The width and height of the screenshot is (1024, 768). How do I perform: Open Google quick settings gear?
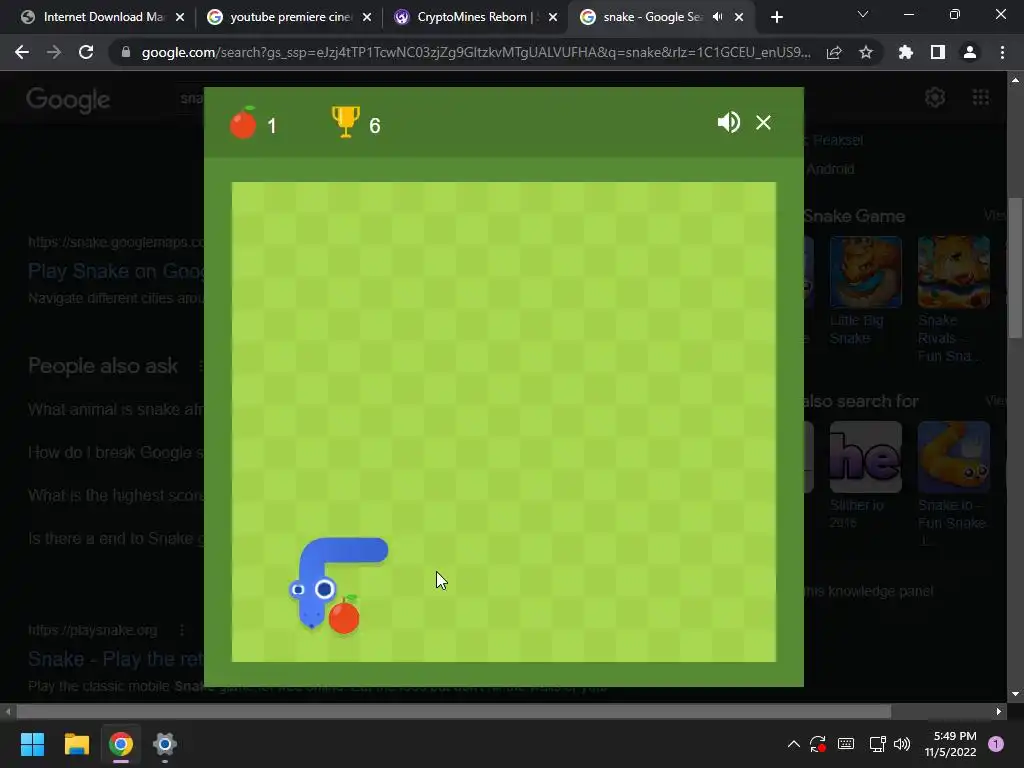935,97
